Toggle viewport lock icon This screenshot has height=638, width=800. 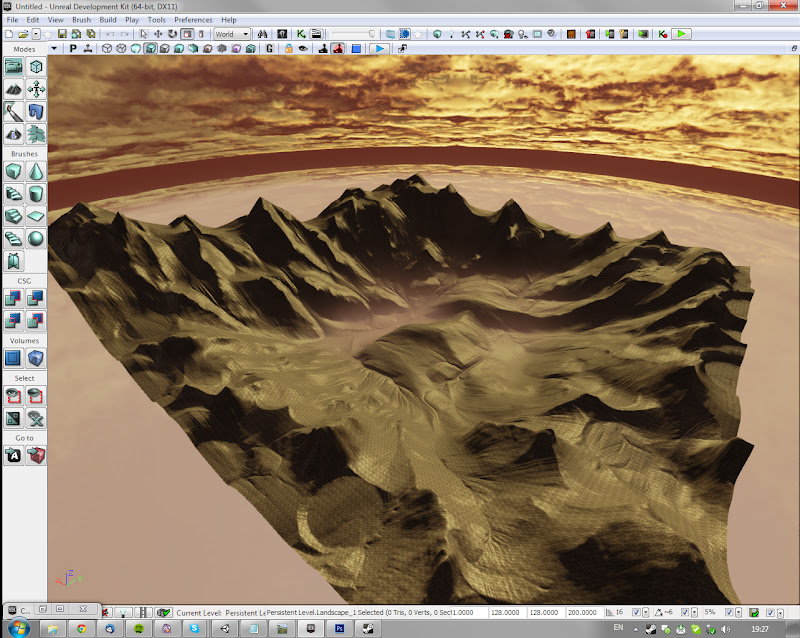click(x=287, y=48)
